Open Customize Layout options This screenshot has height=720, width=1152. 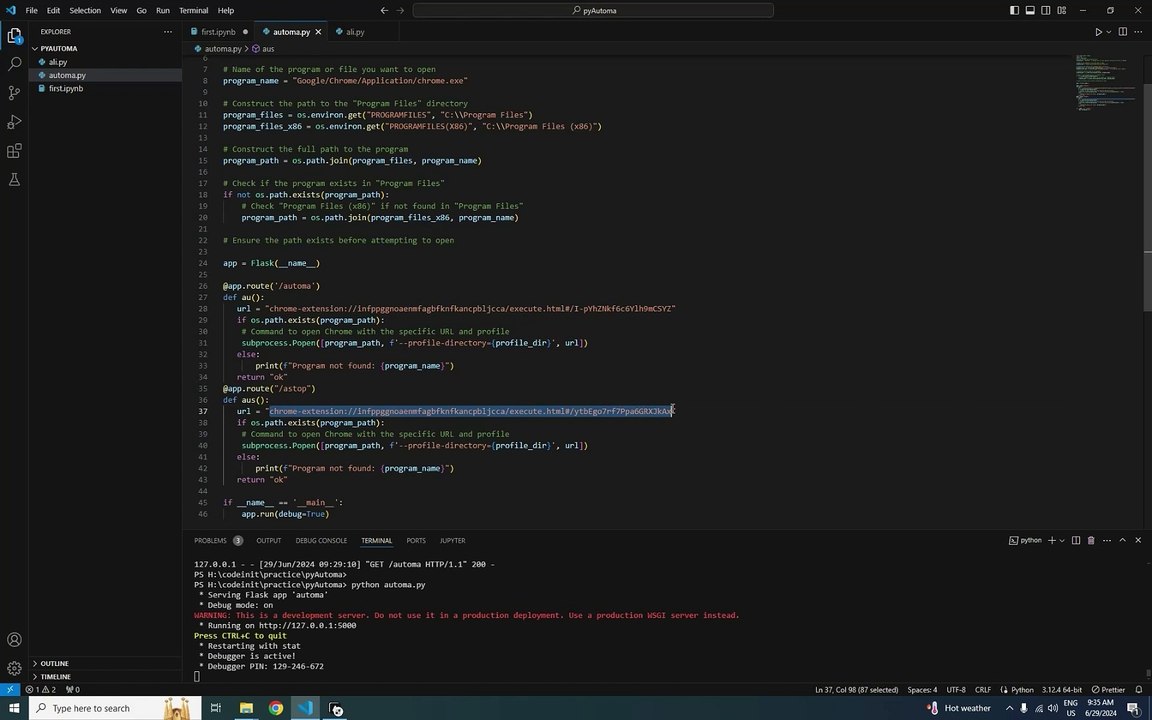pyautogui.click(x=1062, y=10)
